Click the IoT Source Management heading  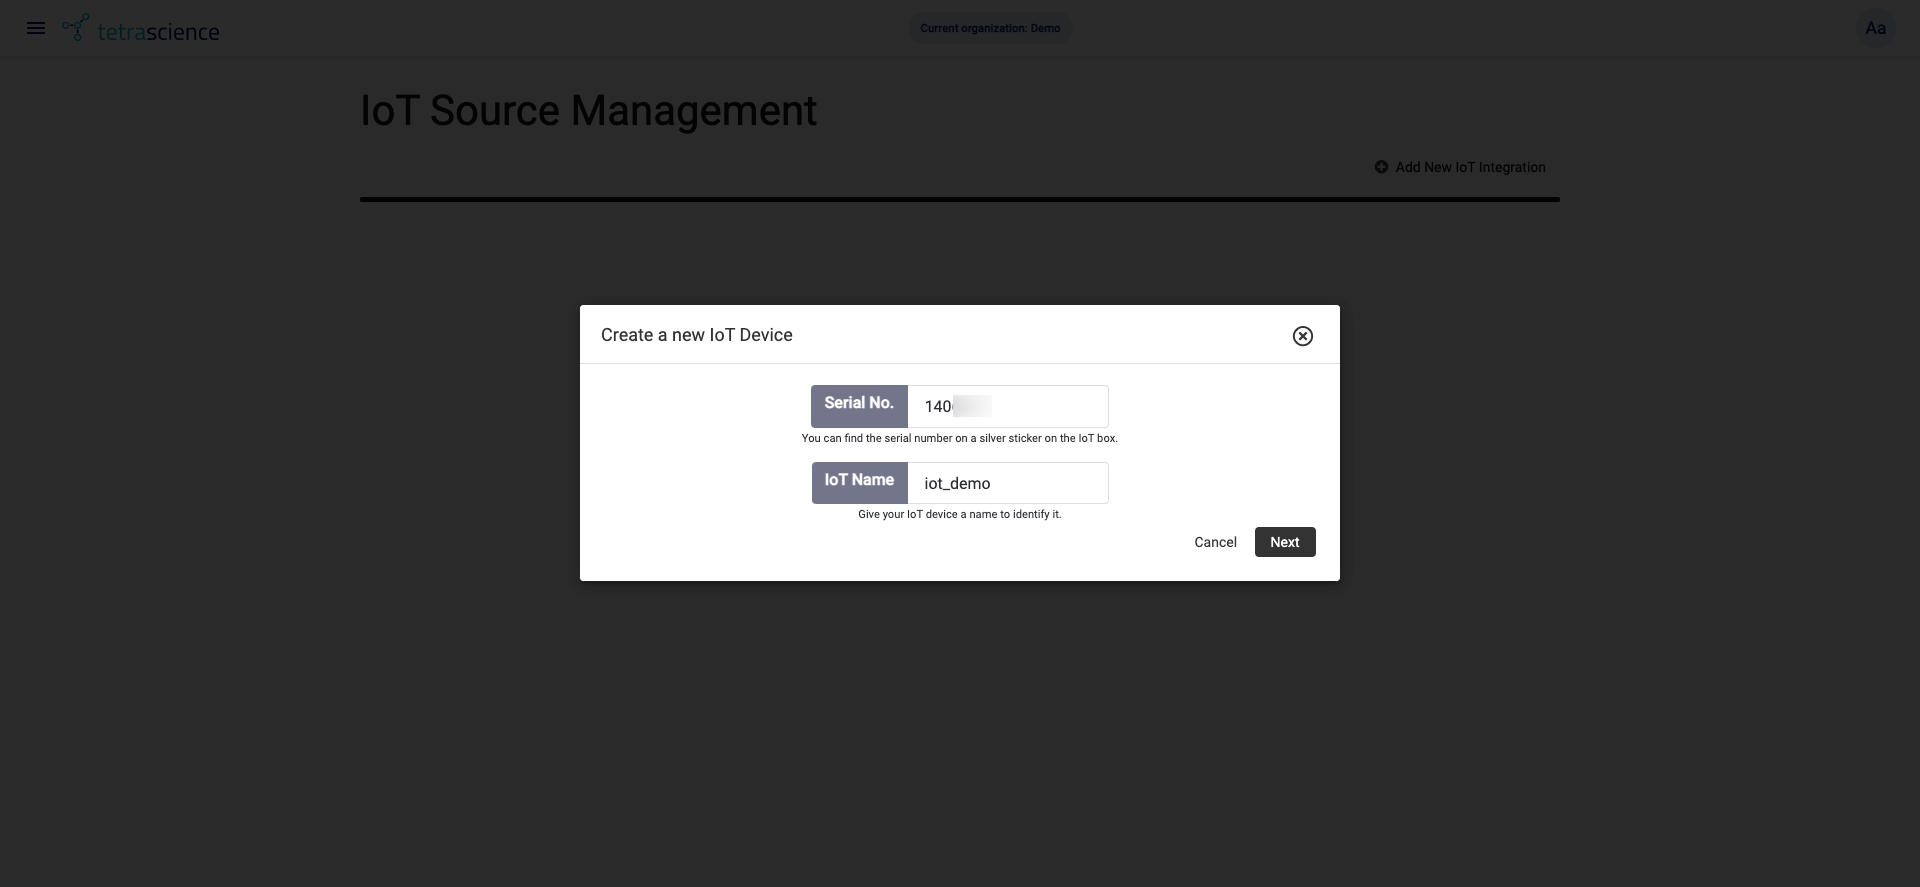[588, 110]
